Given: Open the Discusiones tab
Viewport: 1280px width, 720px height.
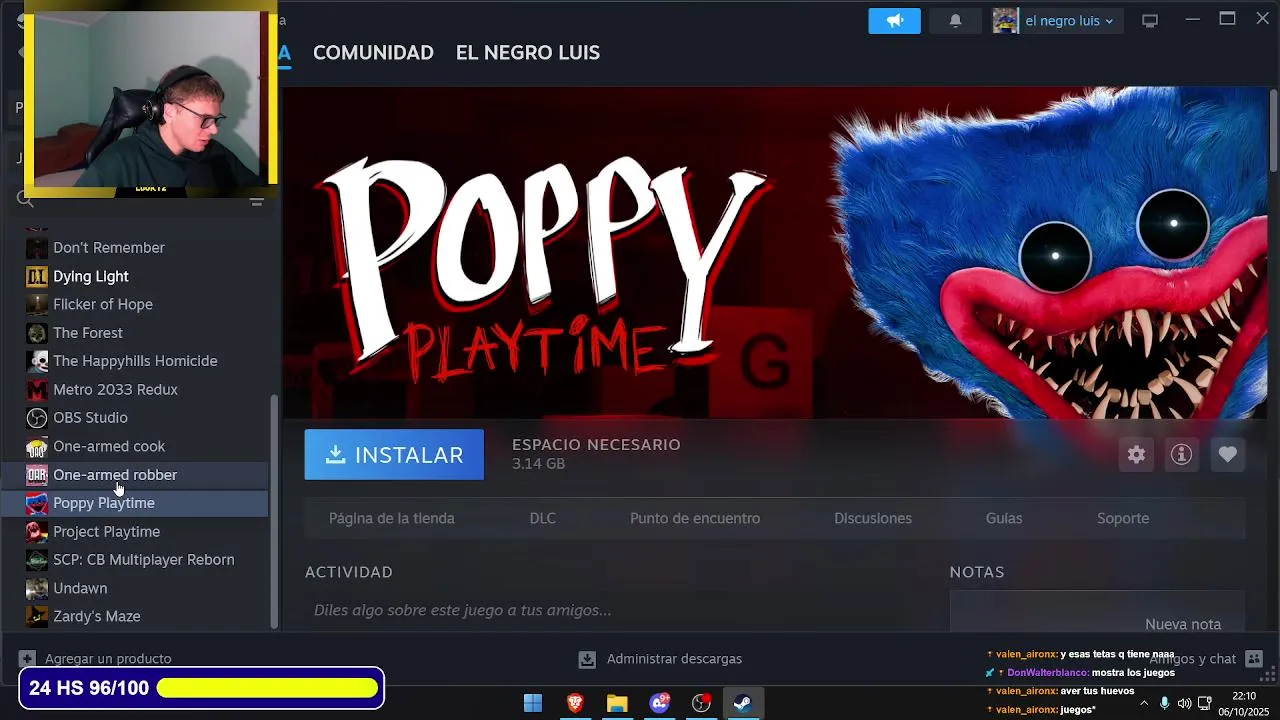Looking at the screenshot, I should pyautogui.click(x=873, y=518).
